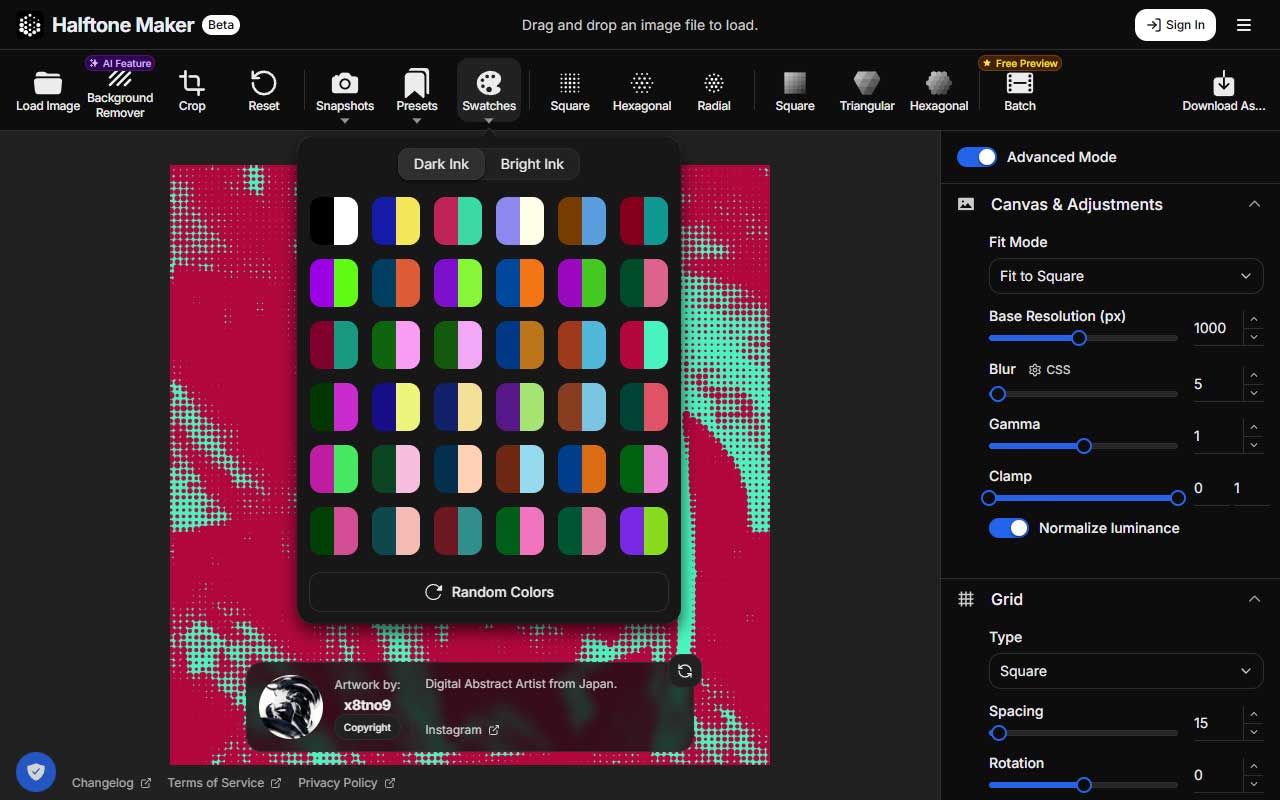The width and height of the screenshot is (1280, 800).
Task: Select the Hexagonal shape icon
Action: [939, 83]
